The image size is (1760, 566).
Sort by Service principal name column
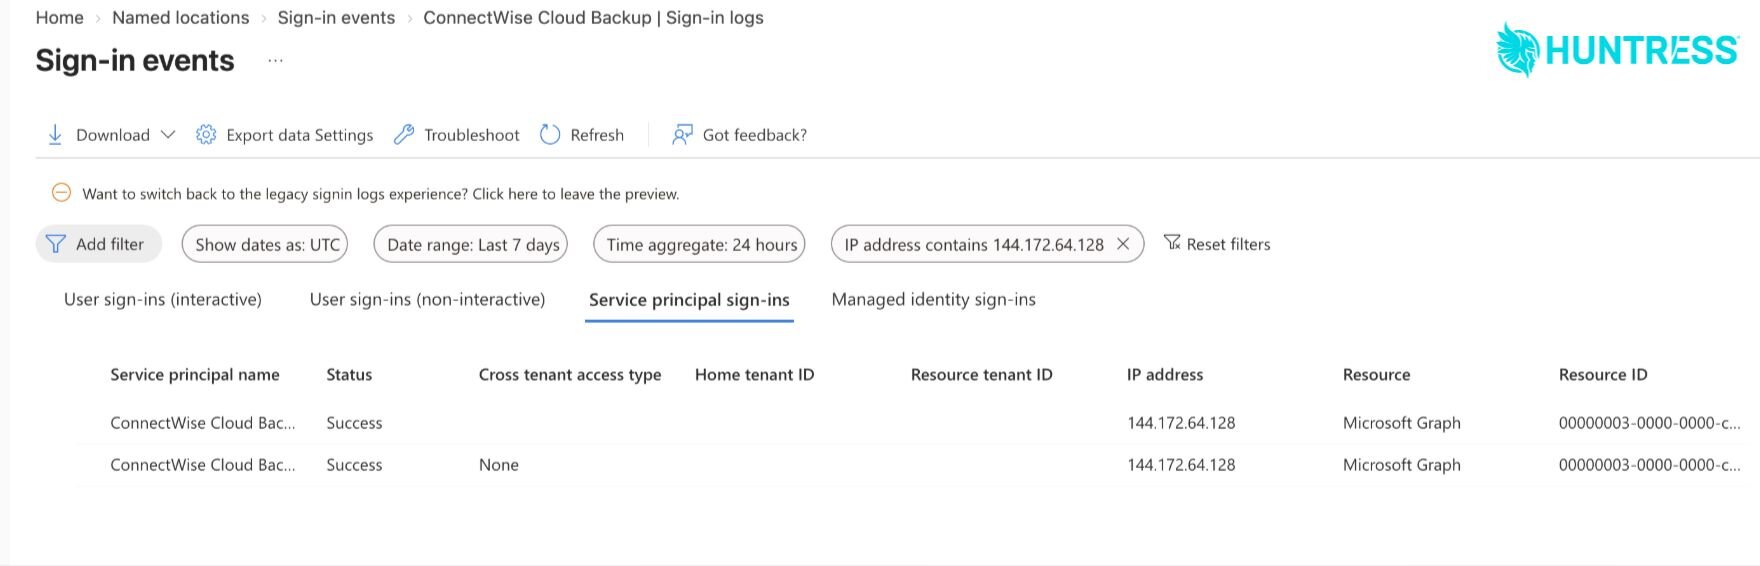195,374
